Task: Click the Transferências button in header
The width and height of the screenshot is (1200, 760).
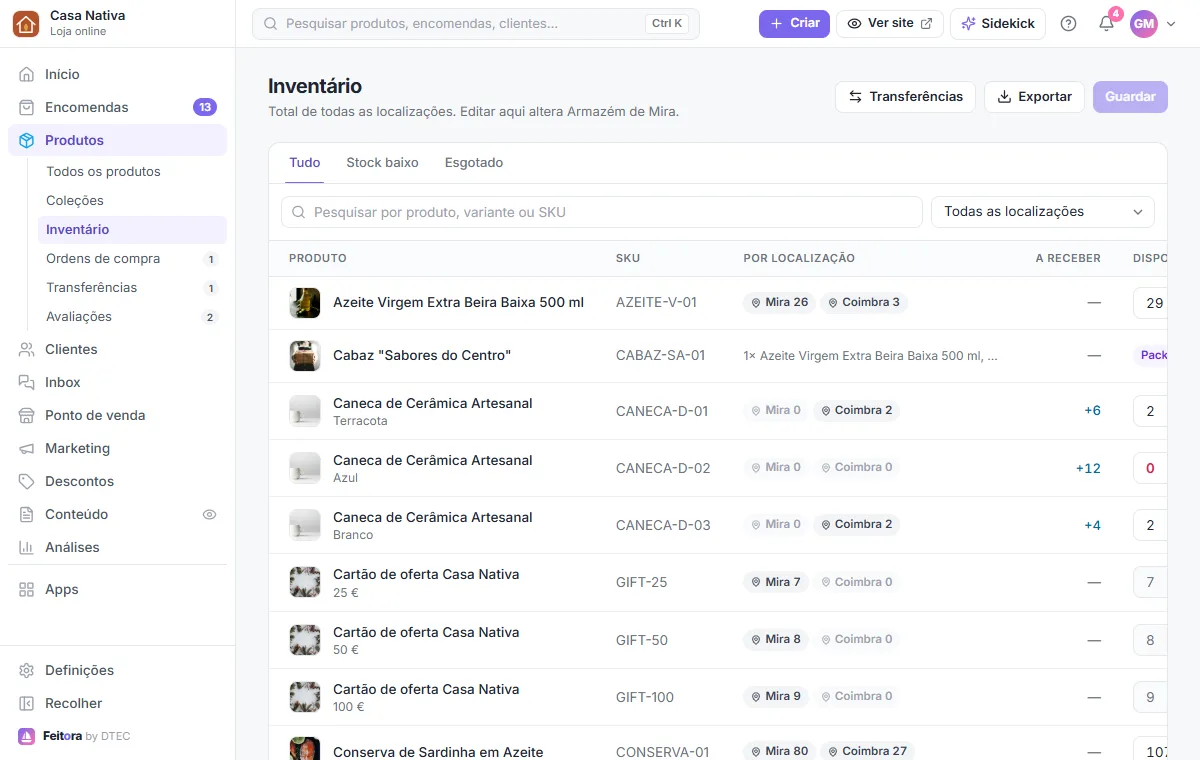Action: click(905, 97)
